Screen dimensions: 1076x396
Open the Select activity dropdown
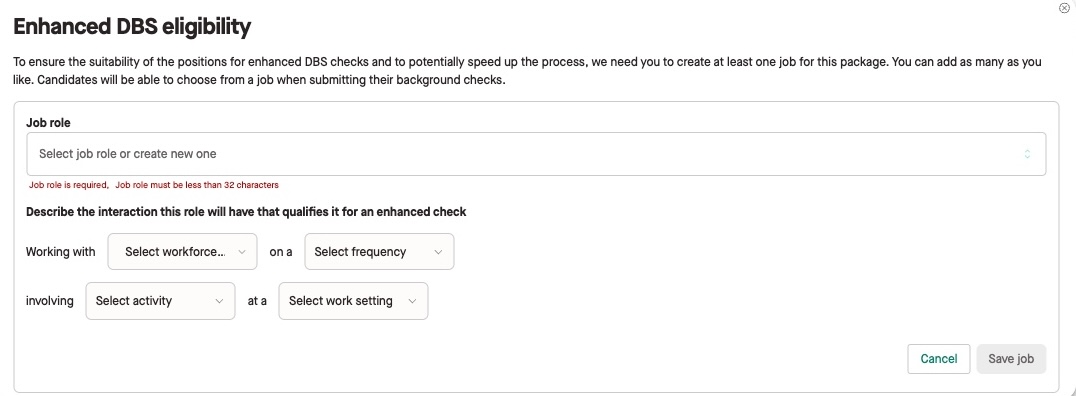click(161, 301)
